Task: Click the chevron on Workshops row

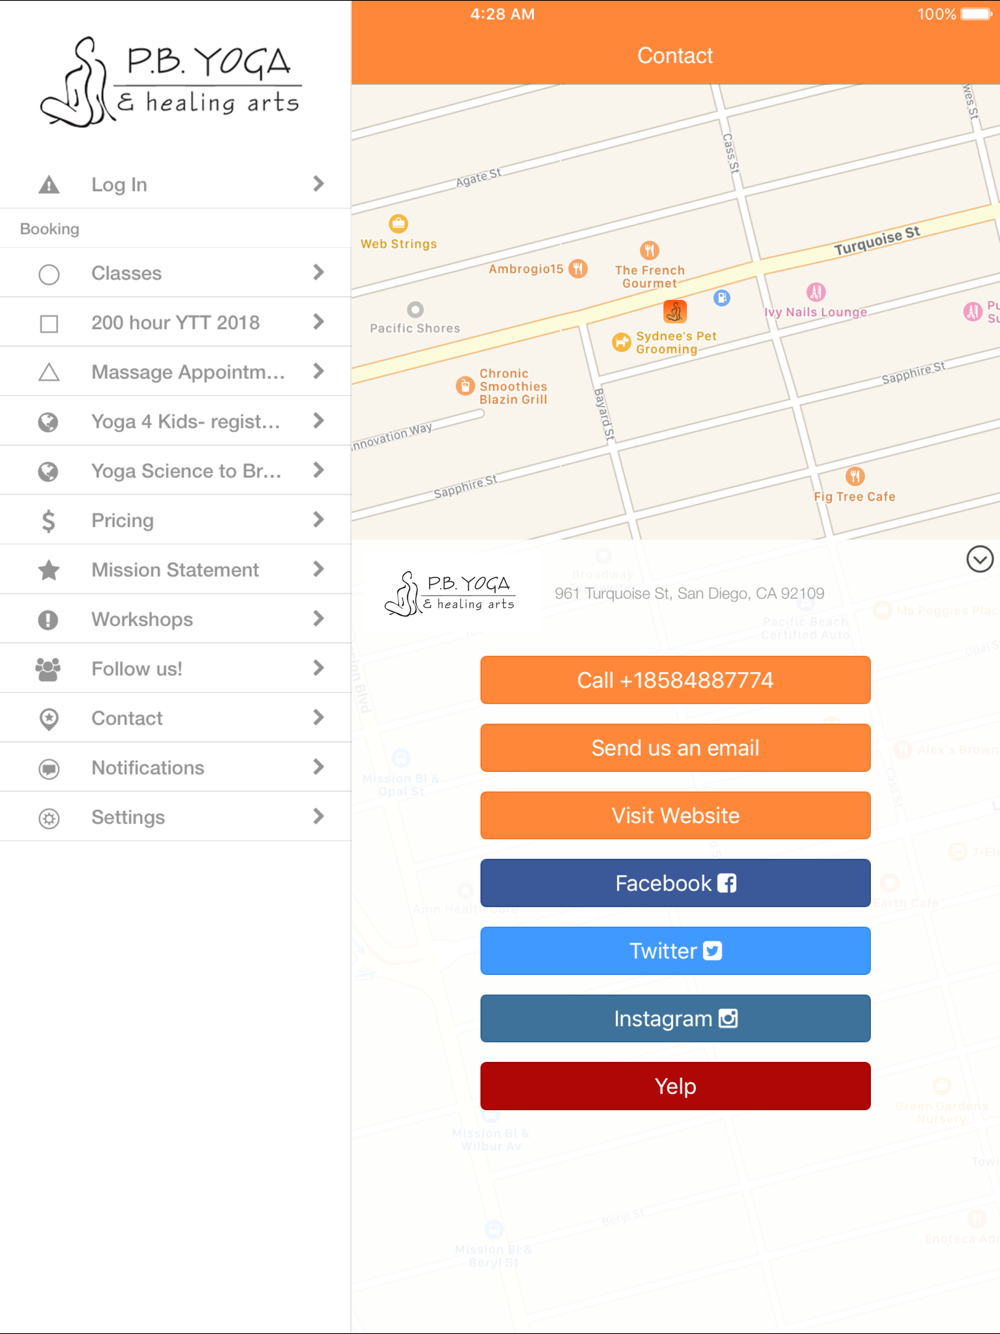Action: coord(318,618)
